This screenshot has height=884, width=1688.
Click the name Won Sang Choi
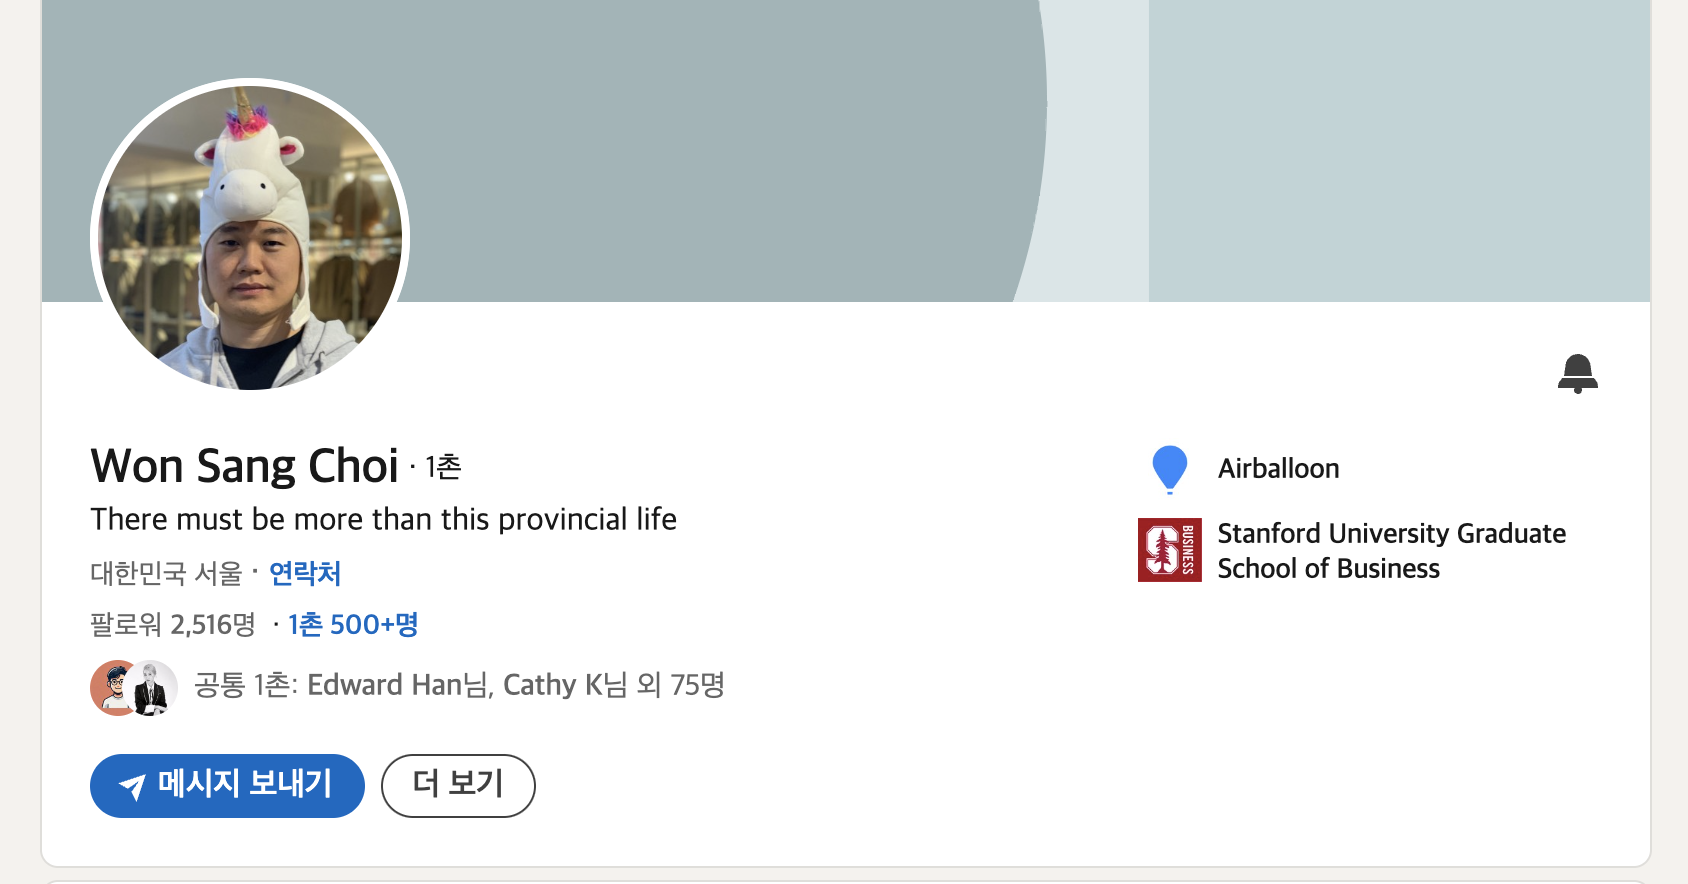tap(245, 466)
